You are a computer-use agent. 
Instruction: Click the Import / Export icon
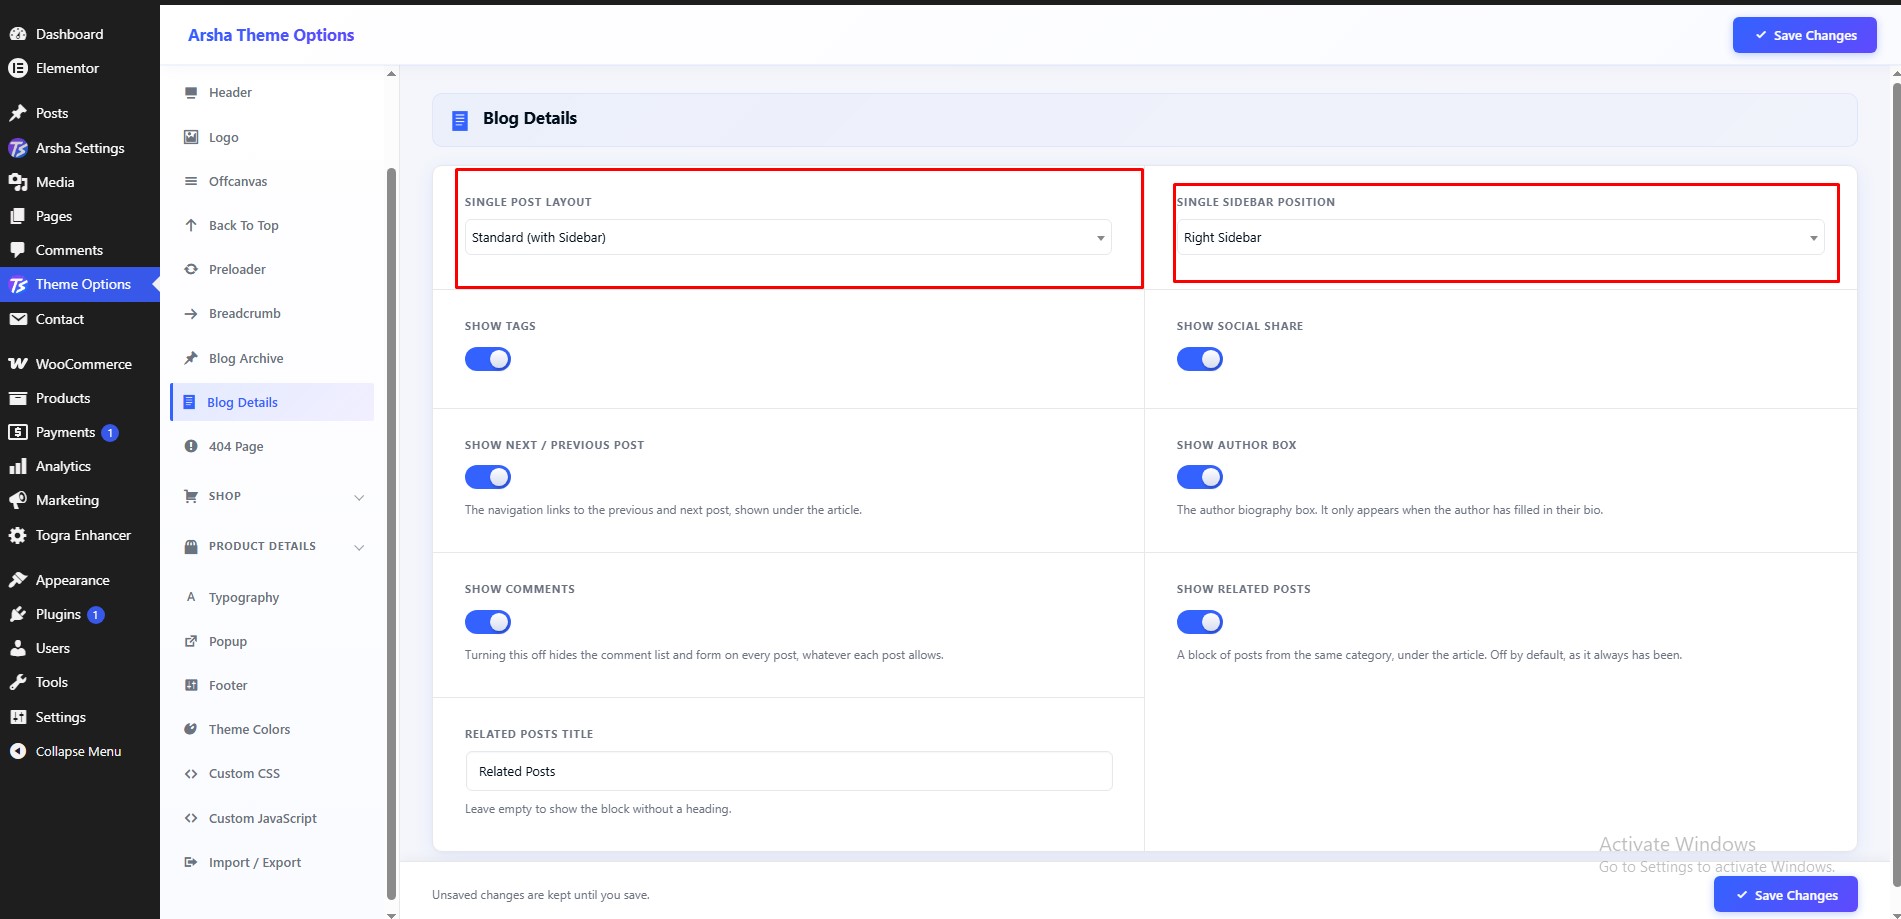(x=191, y=862)
